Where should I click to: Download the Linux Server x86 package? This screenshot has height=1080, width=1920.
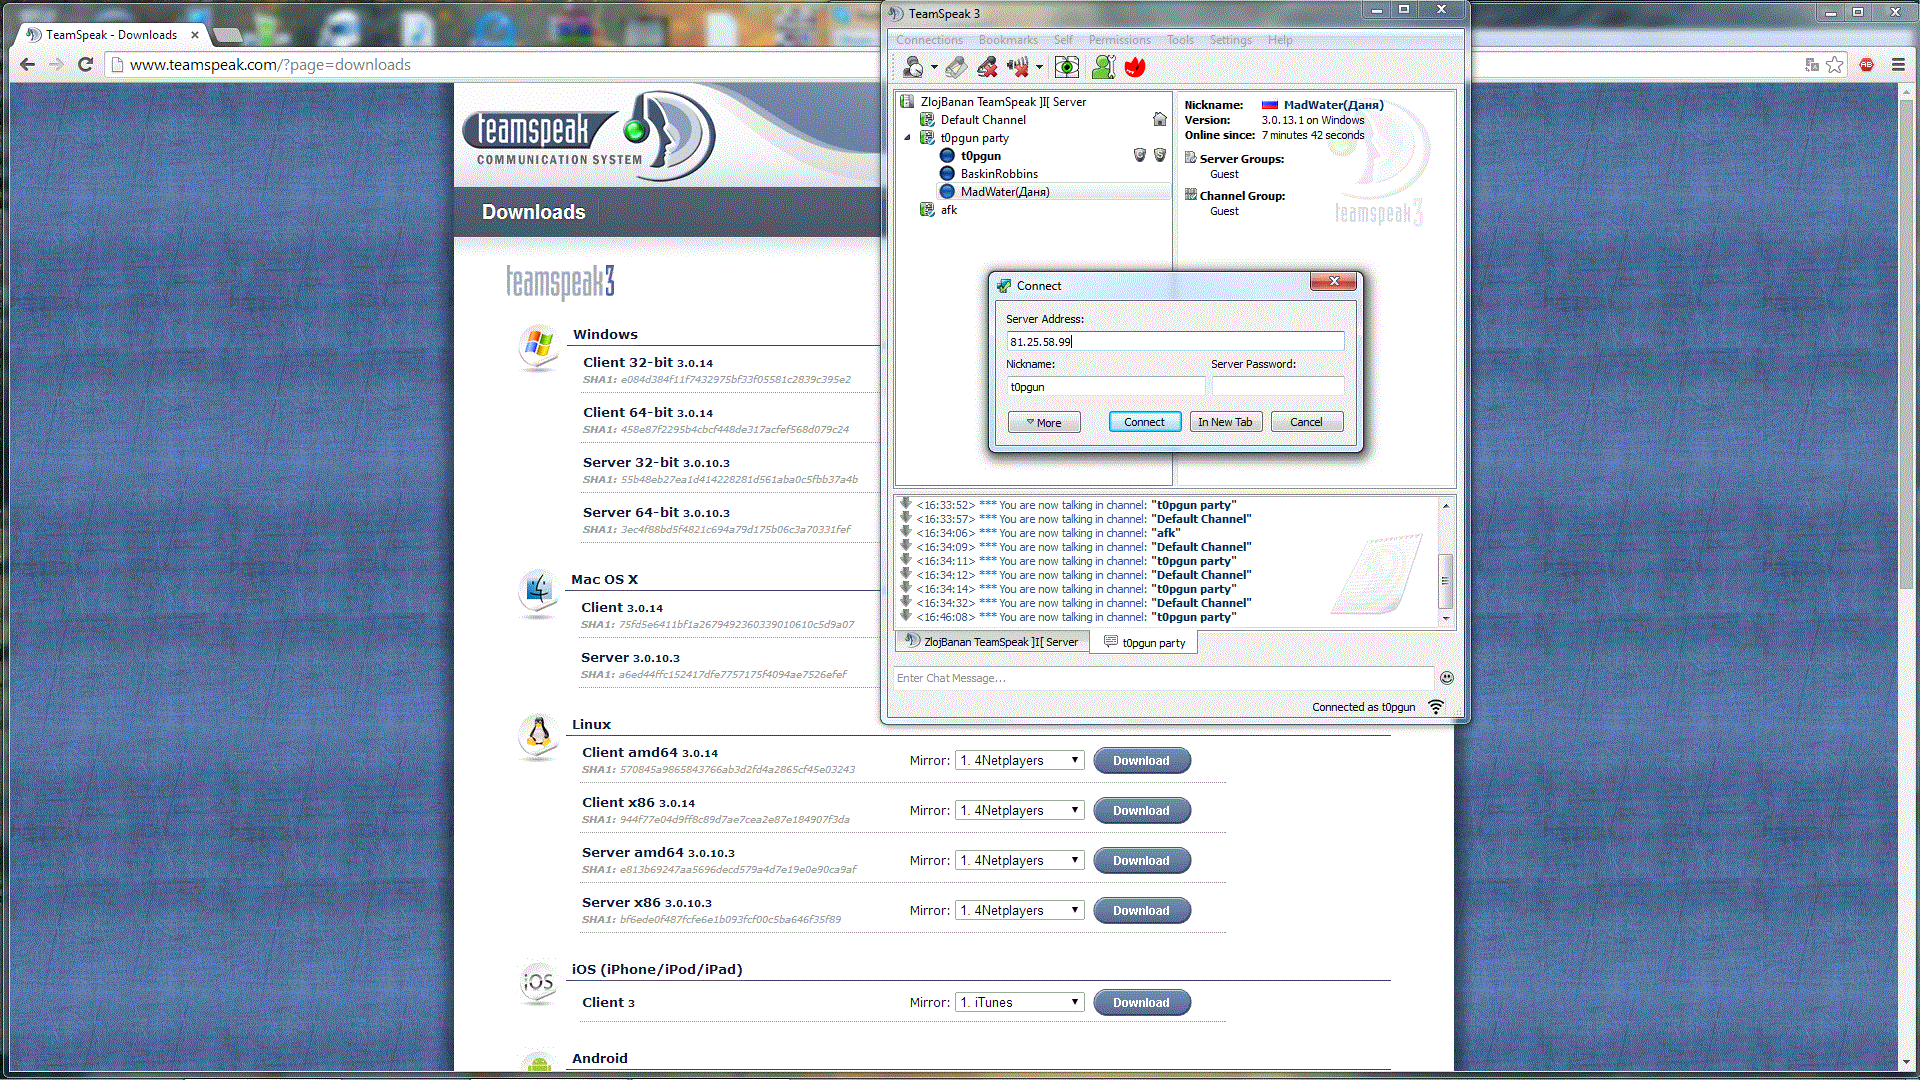1141,911
